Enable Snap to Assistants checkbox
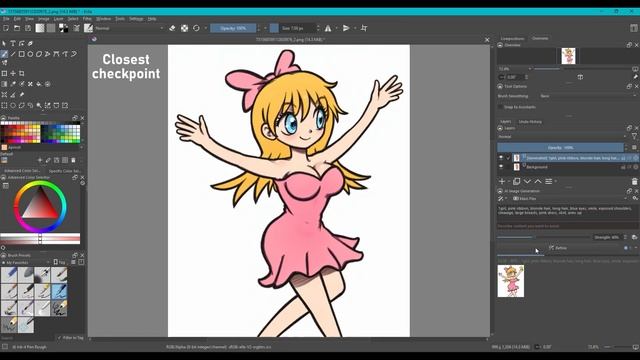The image size is (640, 360). [500, 107]
